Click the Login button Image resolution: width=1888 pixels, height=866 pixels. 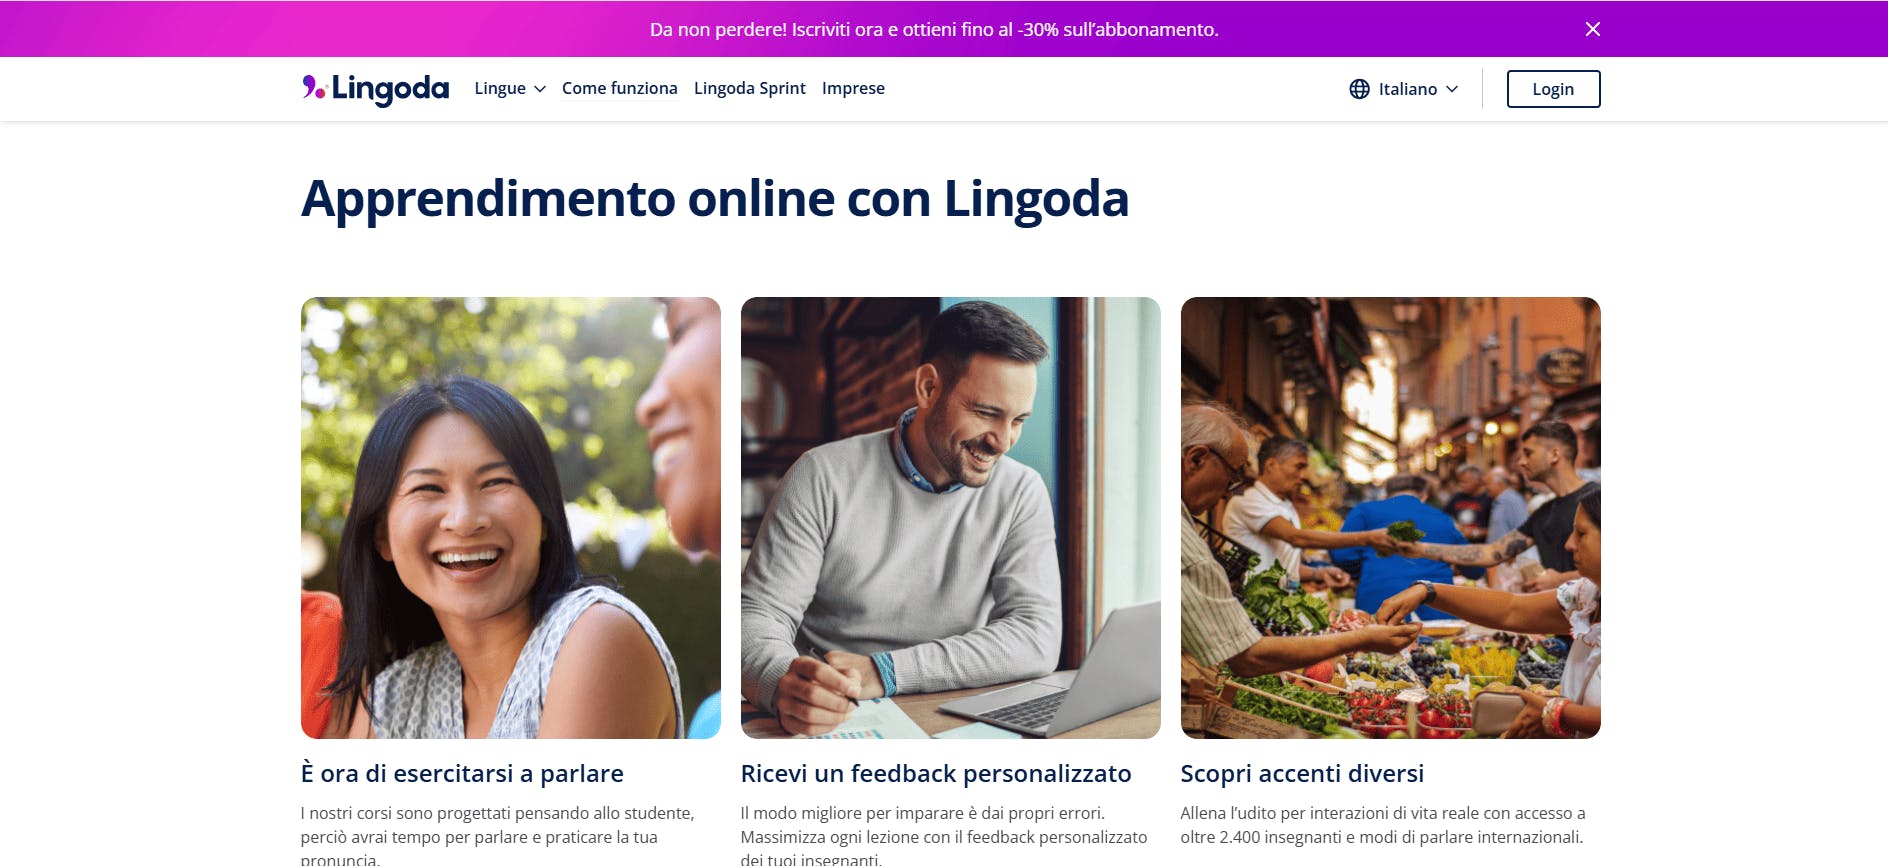(x=1553, y=89)
